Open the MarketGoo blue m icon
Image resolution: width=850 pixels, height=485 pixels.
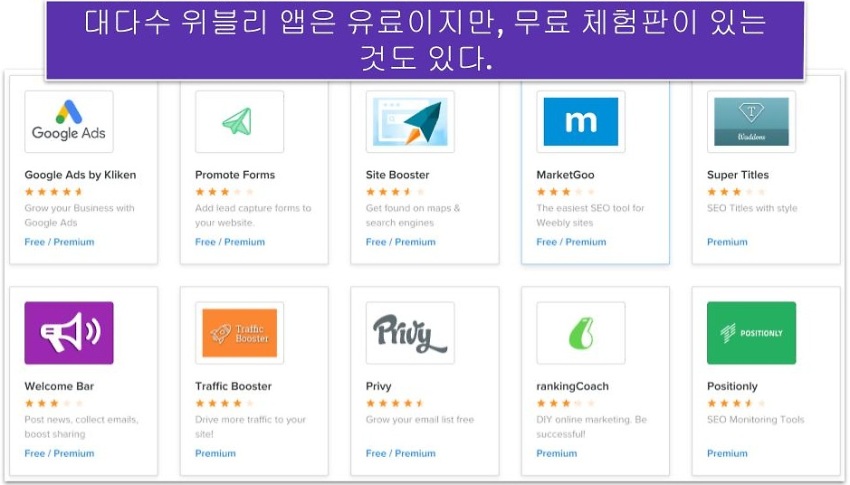(x=581, y=121)
